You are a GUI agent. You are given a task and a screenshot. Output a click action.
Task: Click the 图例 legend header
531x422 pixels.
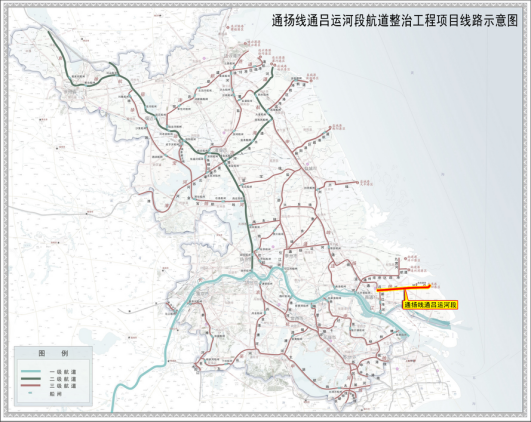53,353
